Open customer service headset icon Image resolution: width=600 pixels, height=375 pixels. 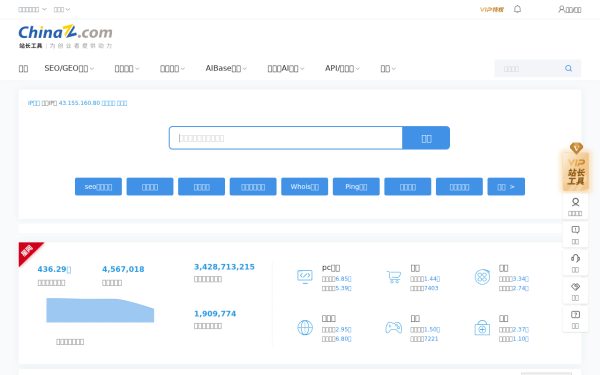[575, 258]
